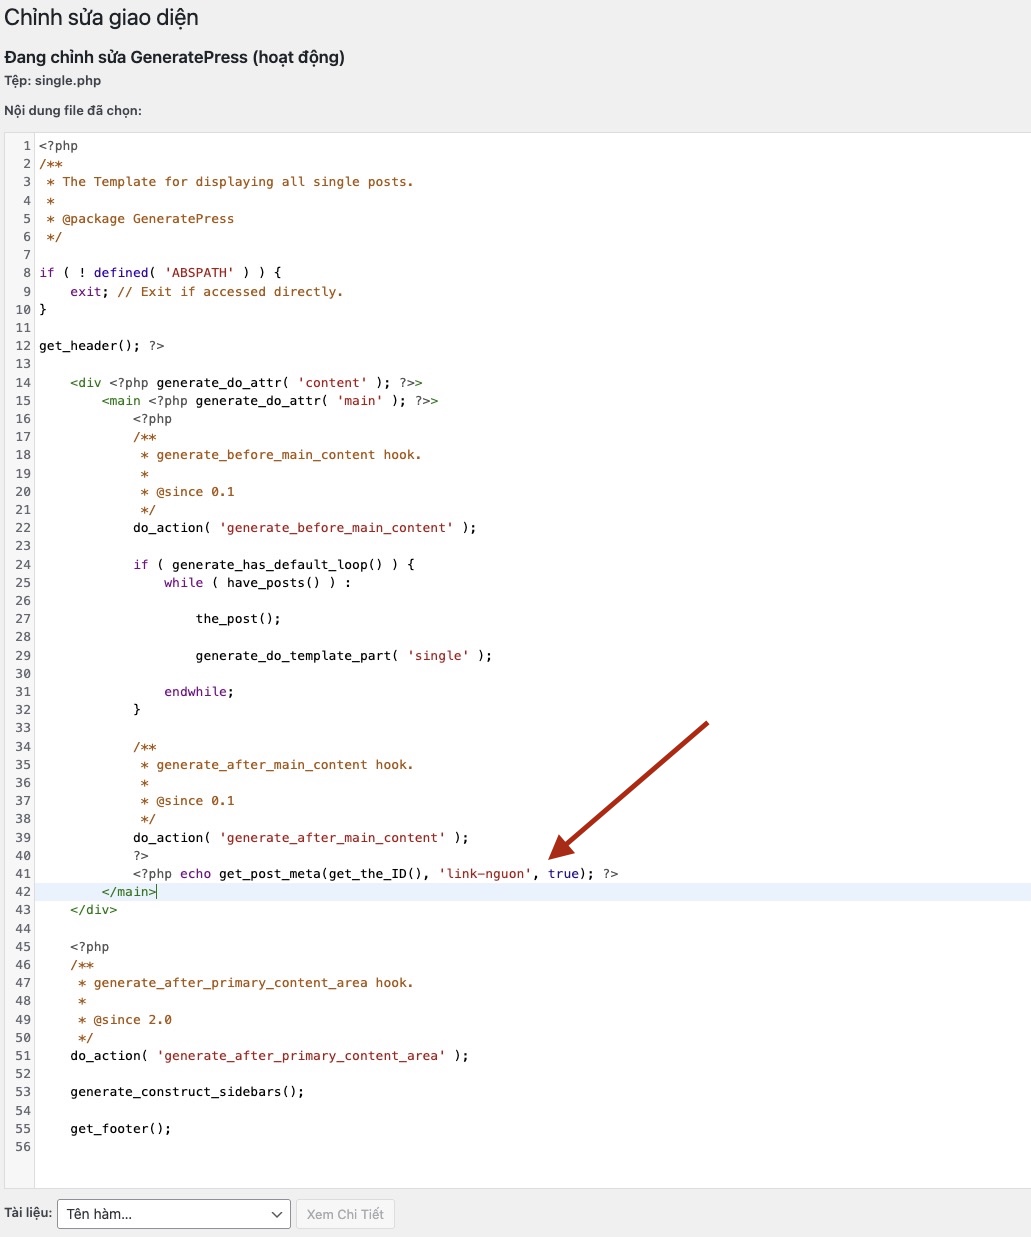Viewport: 1031px width, 1237px height.
Task: Click the "Xem Chi Tiết" button
Action: (x=345, y=1214)
